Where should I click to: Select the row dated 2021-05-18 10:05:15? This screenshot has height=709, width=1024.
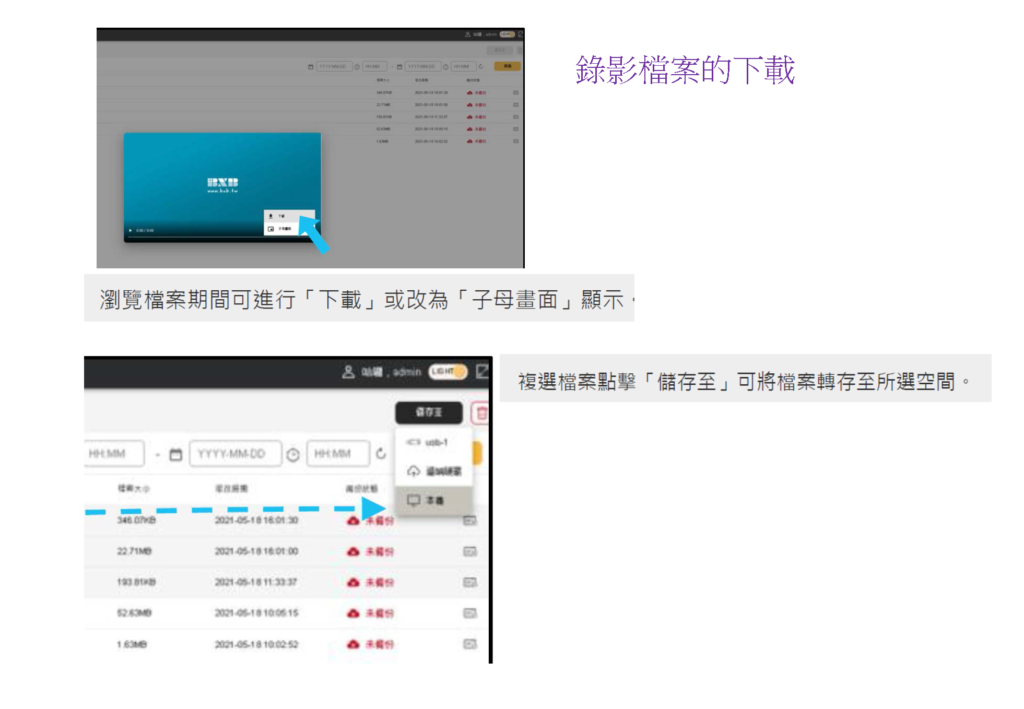coord(256,613)
